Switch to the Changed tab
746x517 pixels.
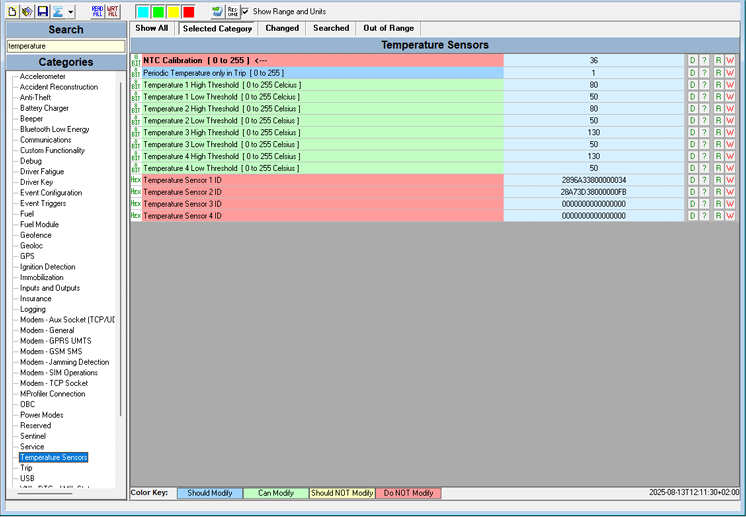coord(282,29)
